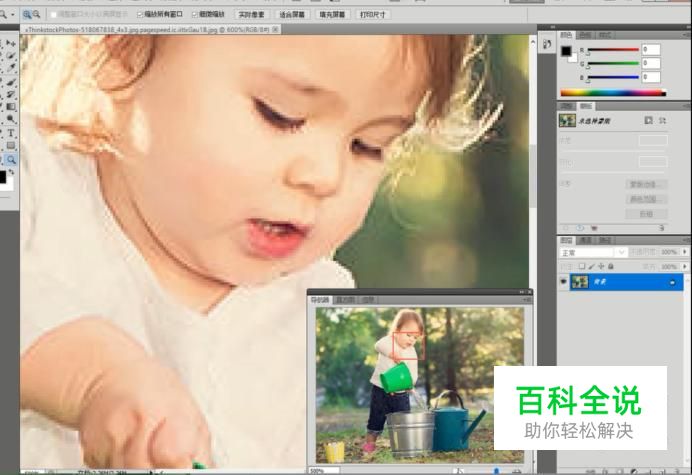Click the red R slider track
692x475 pixels.
(x=613, y=50)
